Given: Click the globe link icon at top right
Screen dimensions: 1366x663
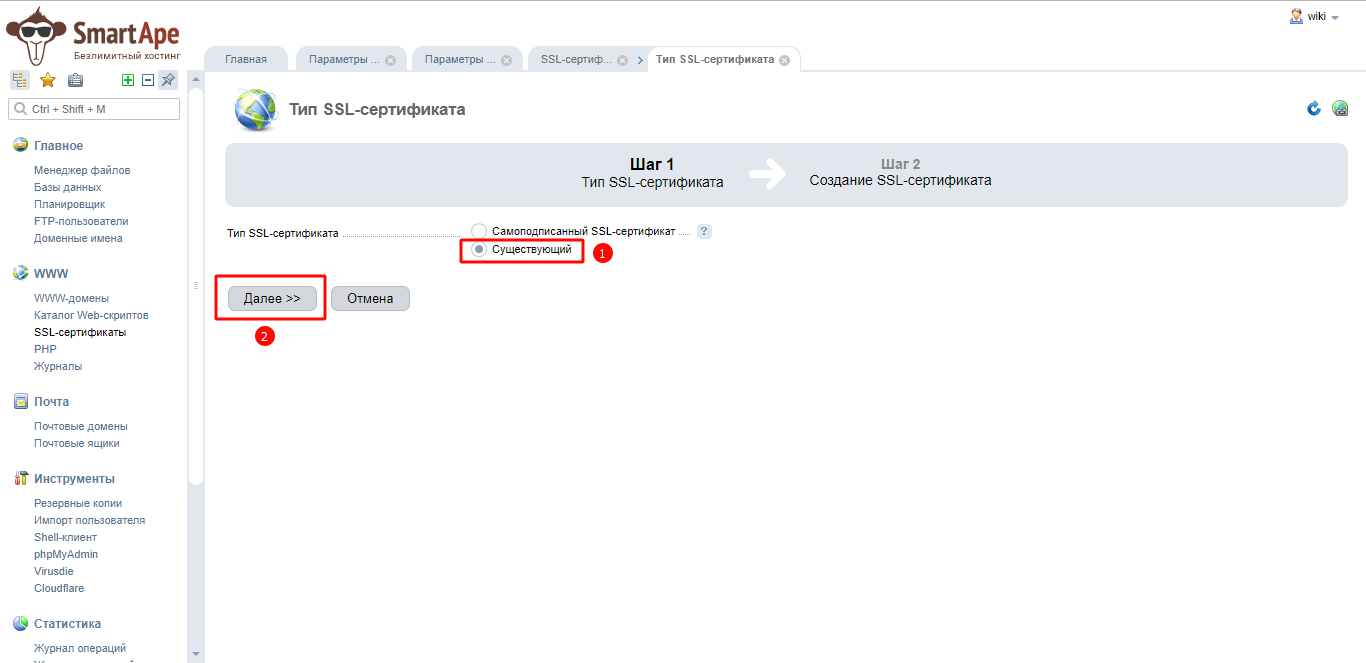Looking at the screenshot, I should click(x=1340, y=108).
